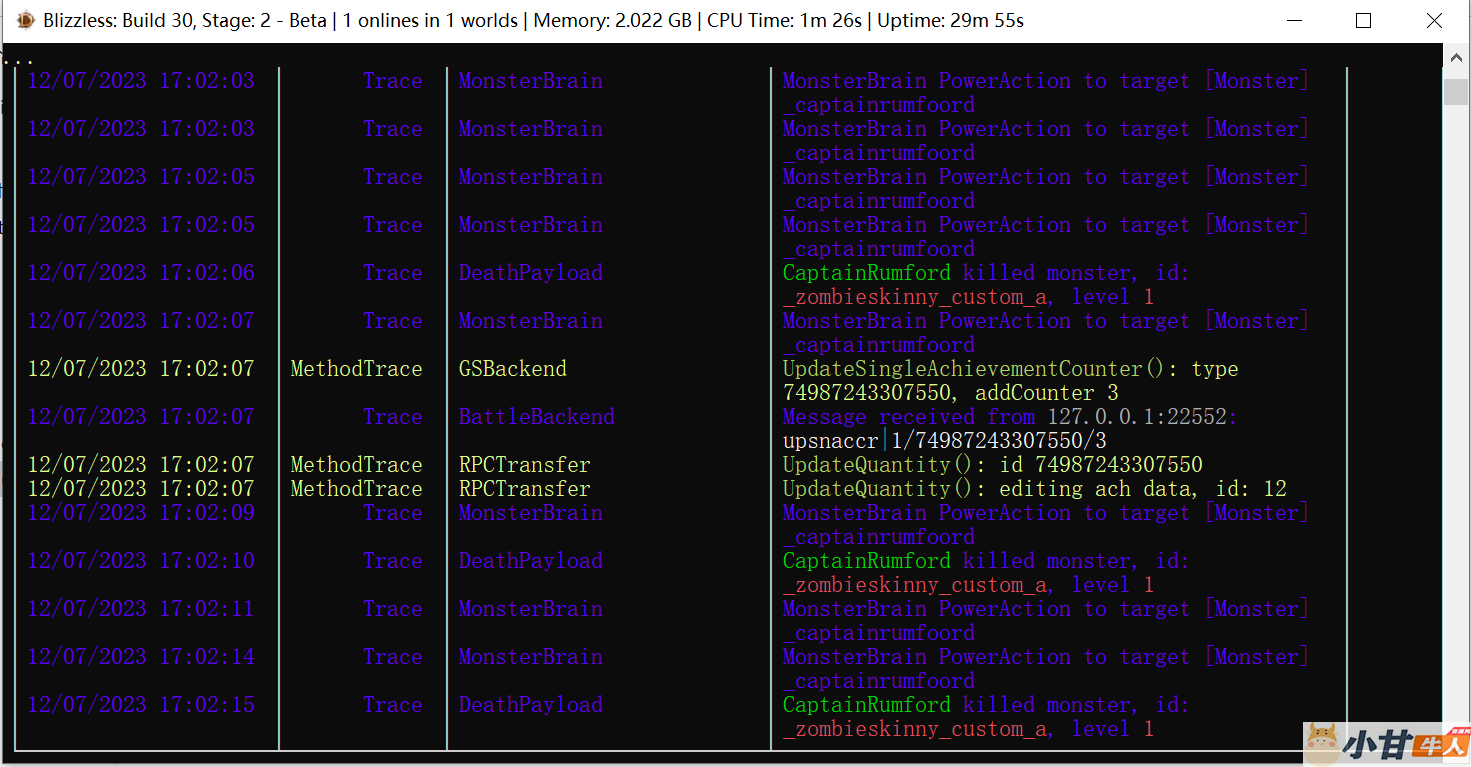Click Trace in the 17:02:14 row
This screenshot has height=767, width=1471.
[x=392, y=656]
